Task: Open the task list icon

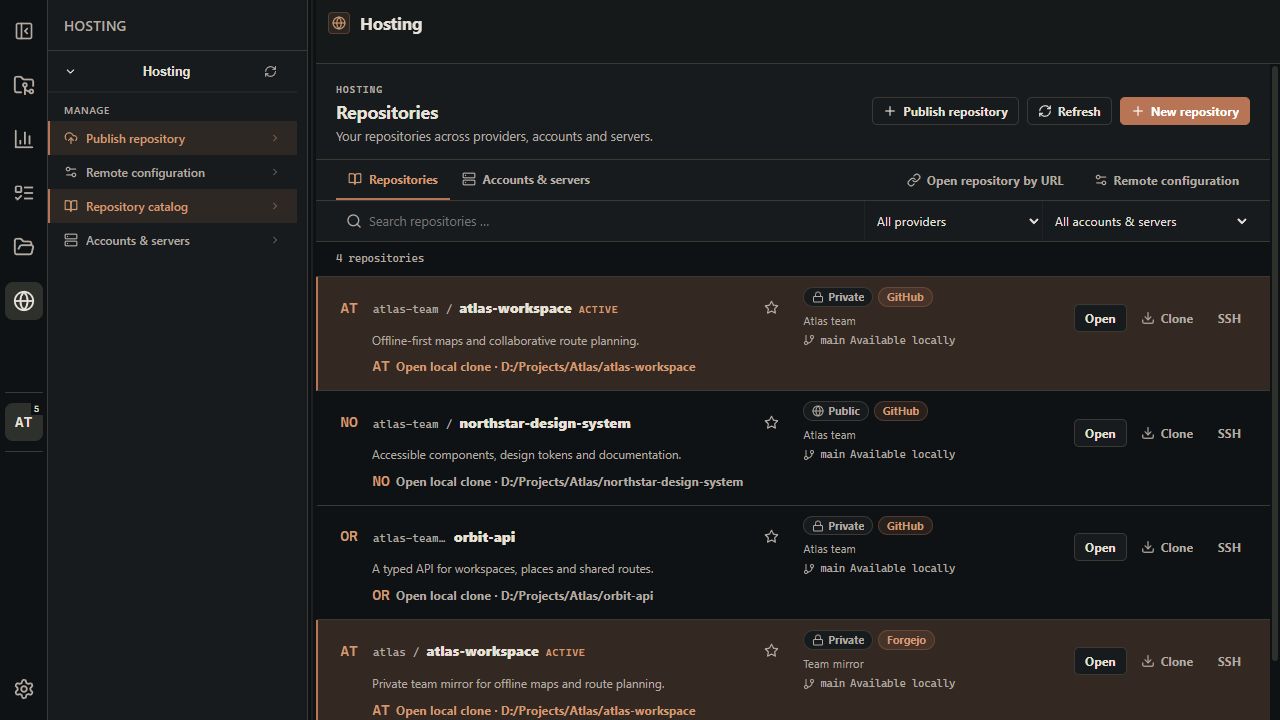Action: pos(24,193)
